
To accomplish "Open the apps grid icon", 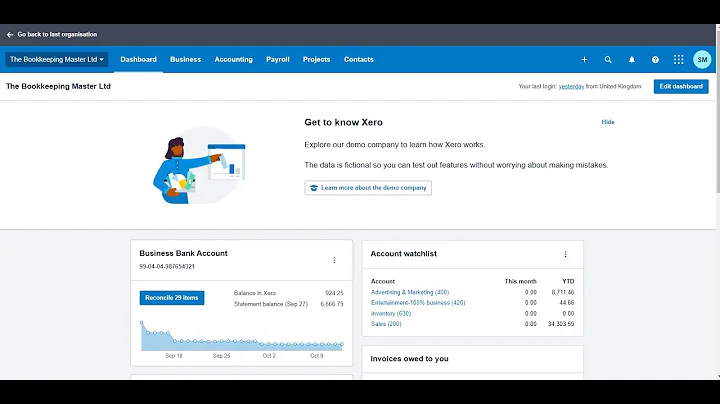I will coord(679,60).
